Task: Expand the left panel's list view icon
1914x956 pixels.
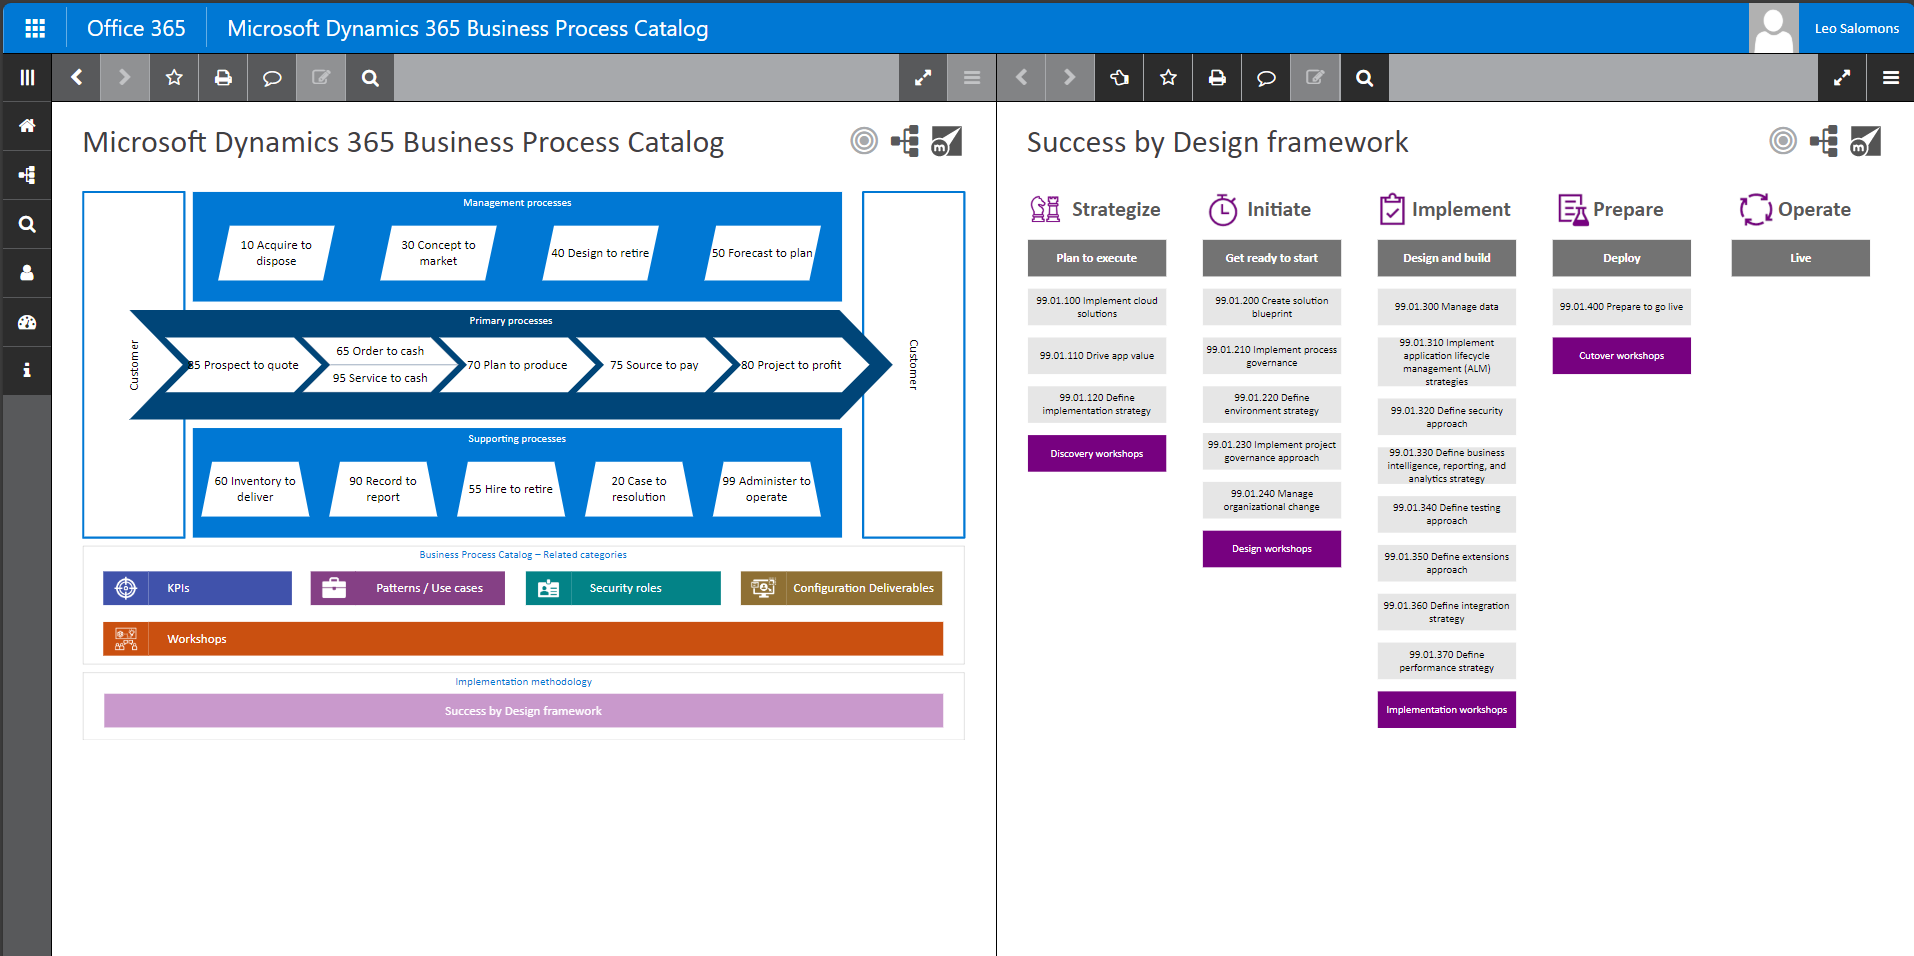Action: click(x=970, y=77)
